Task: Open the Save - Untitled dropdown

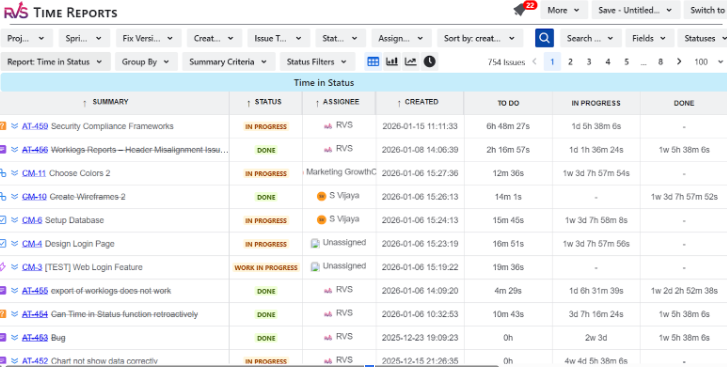Action: (636, 10)
